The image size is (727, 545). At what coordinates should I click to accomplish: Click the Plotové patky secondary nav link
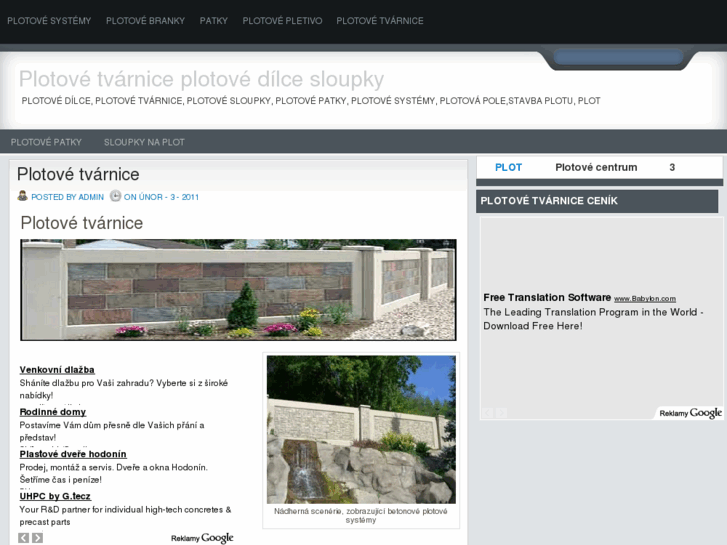click(46, 142)
